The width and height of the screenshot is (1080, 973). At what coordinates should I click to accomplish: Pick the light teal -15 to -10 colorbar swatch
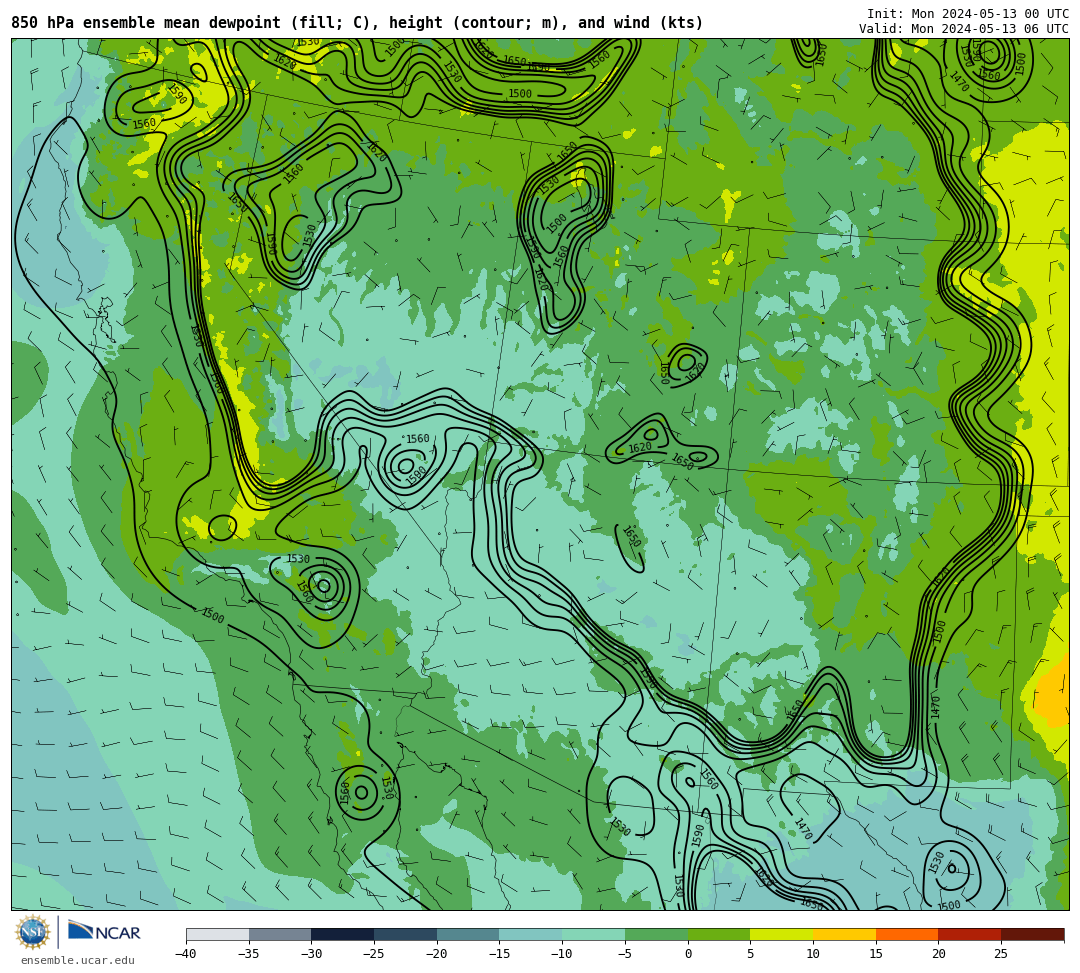point(531,934)
